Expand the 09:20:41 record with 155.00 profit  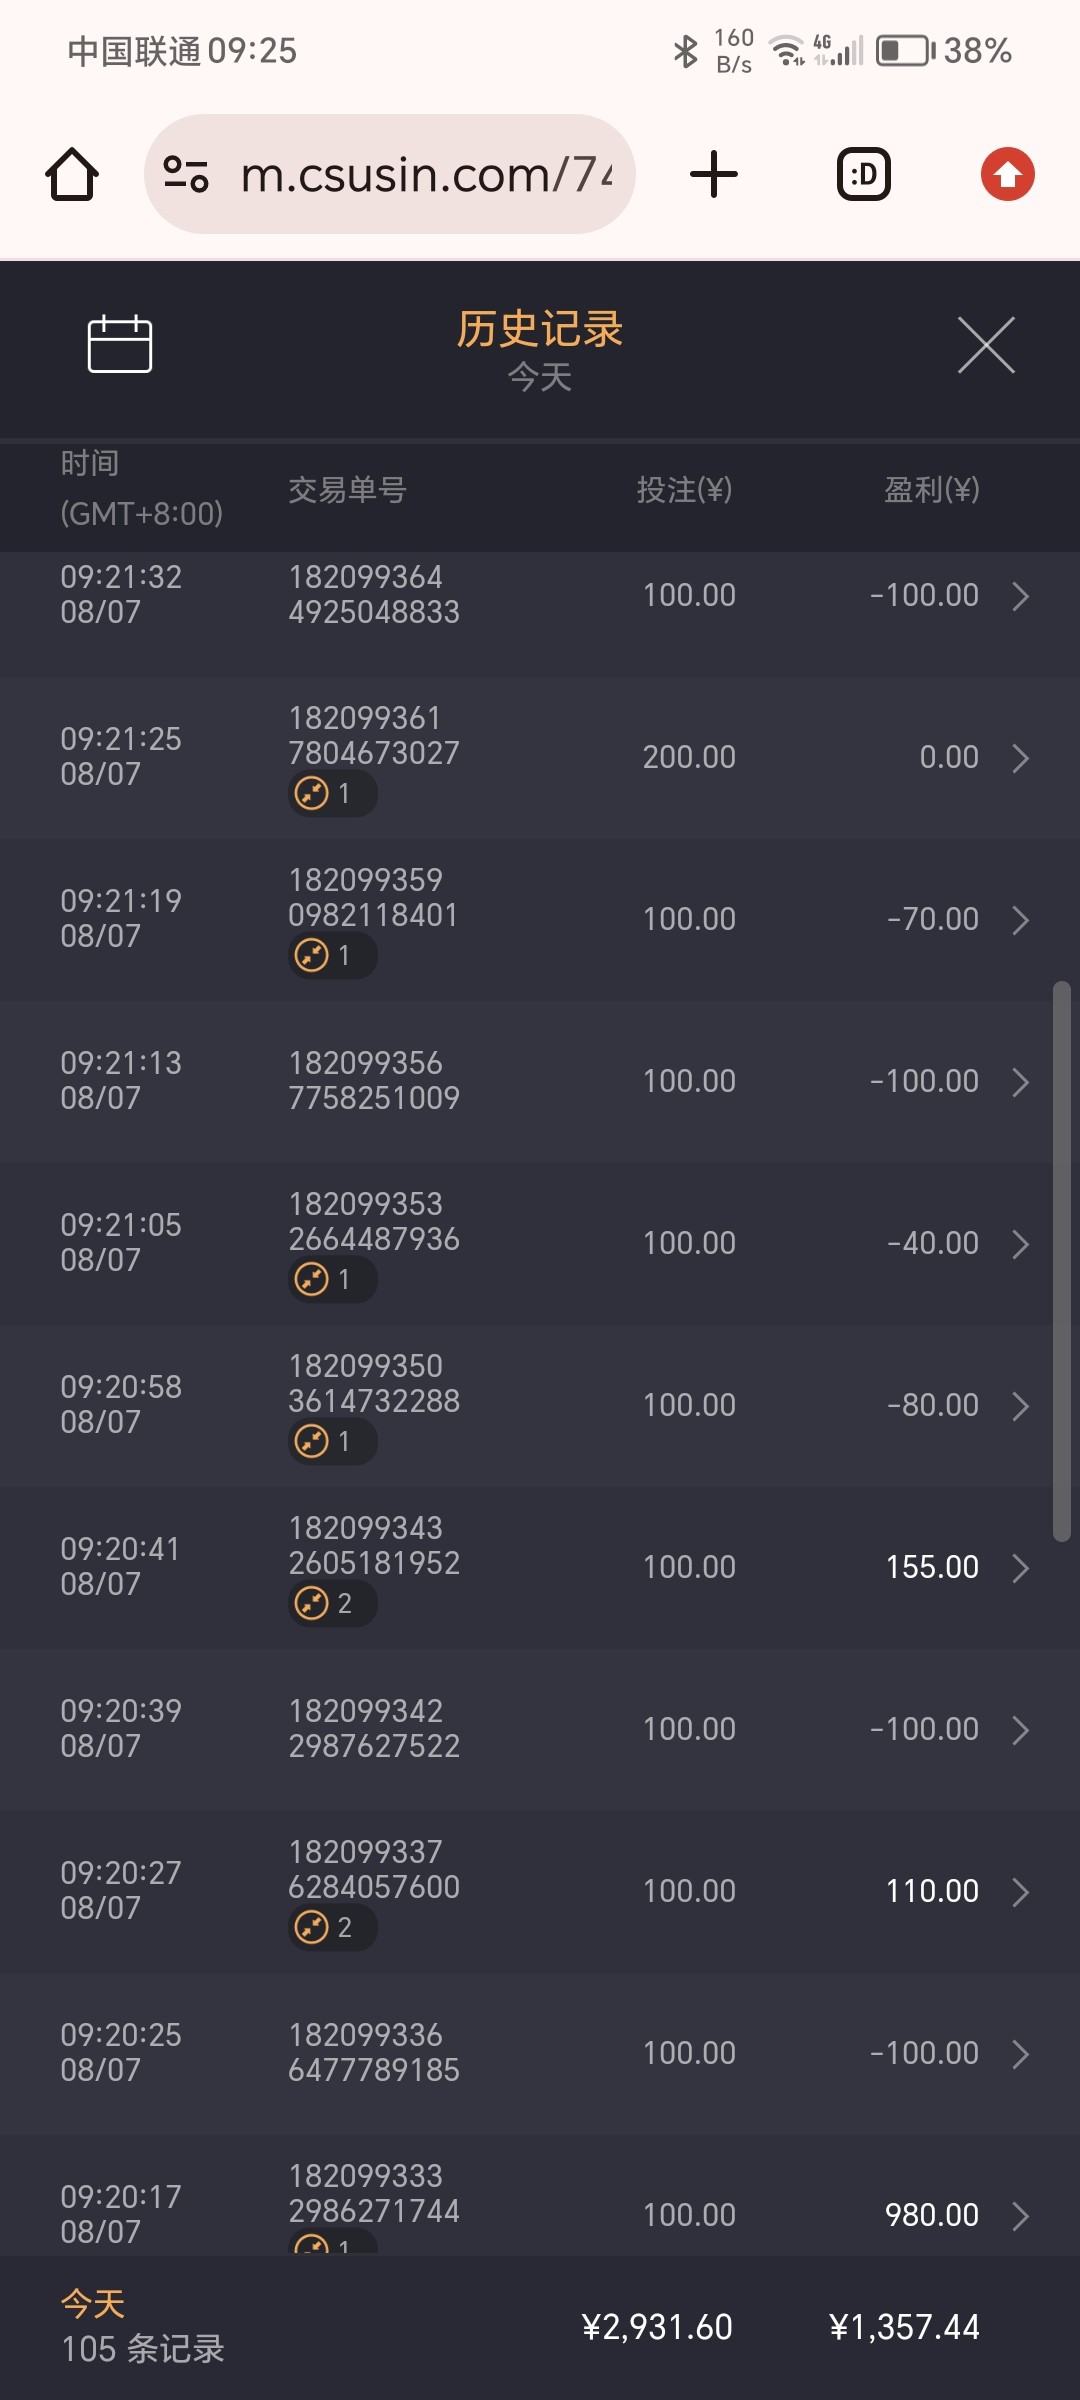tap(1020, 1568)
